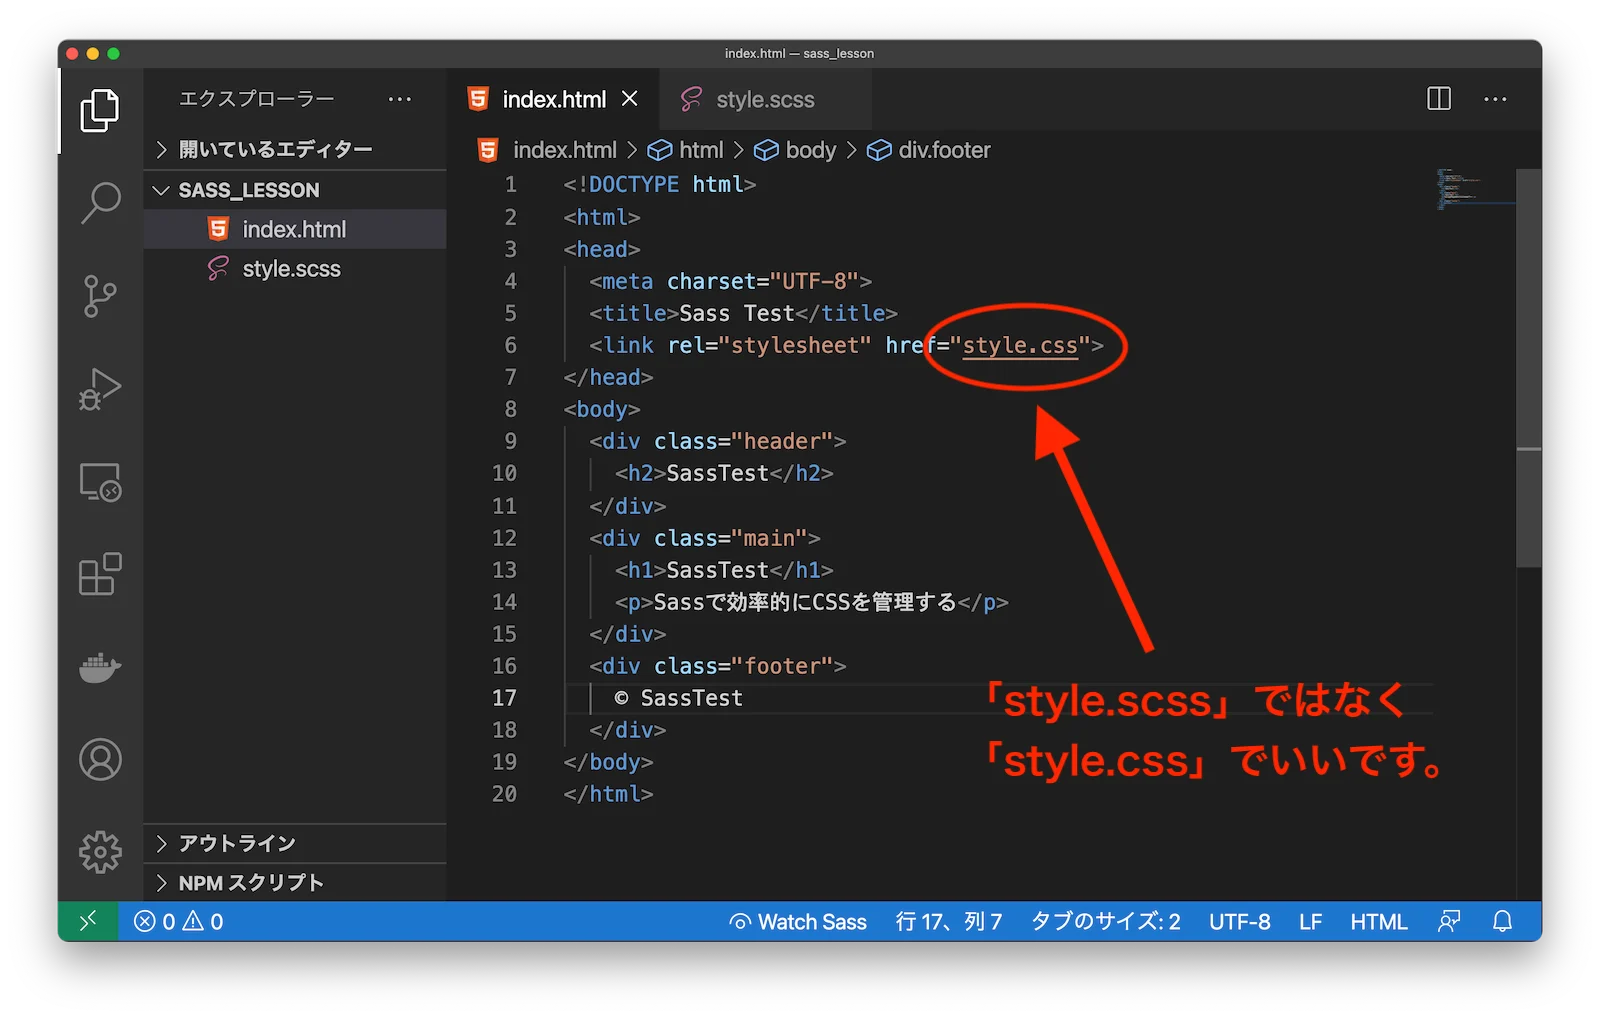Toggle the Watch Sass compiler in the status bar
Image resolution: width=1600 pixels, height=1018 pixels.
[797, 921]
